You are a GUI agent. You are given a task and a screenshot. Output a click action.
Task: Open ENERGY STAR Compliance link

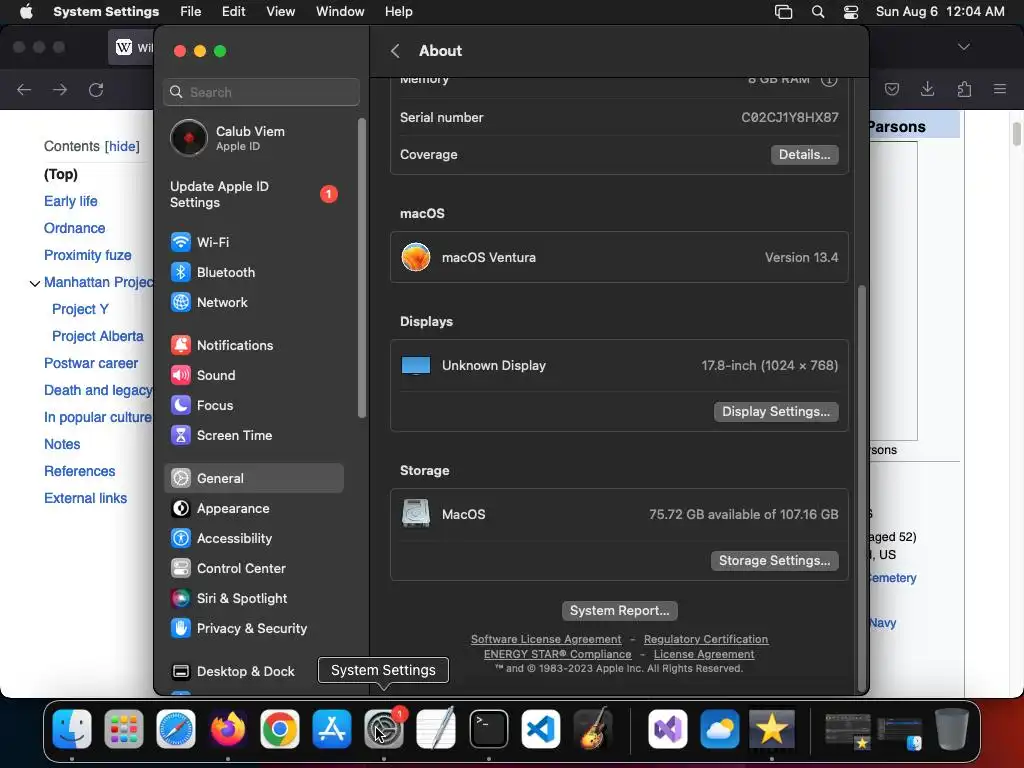pos(558,654)
